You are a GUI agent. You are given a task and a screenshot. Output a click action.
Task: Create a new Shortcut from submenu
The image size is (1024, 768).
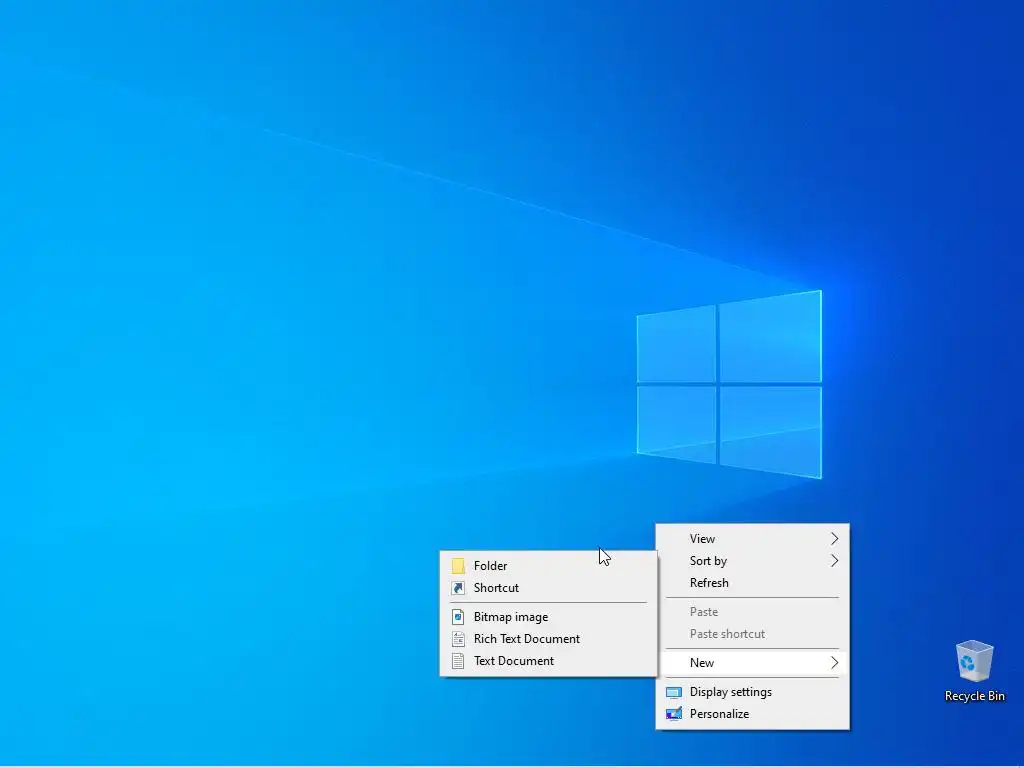coord(549,588)
